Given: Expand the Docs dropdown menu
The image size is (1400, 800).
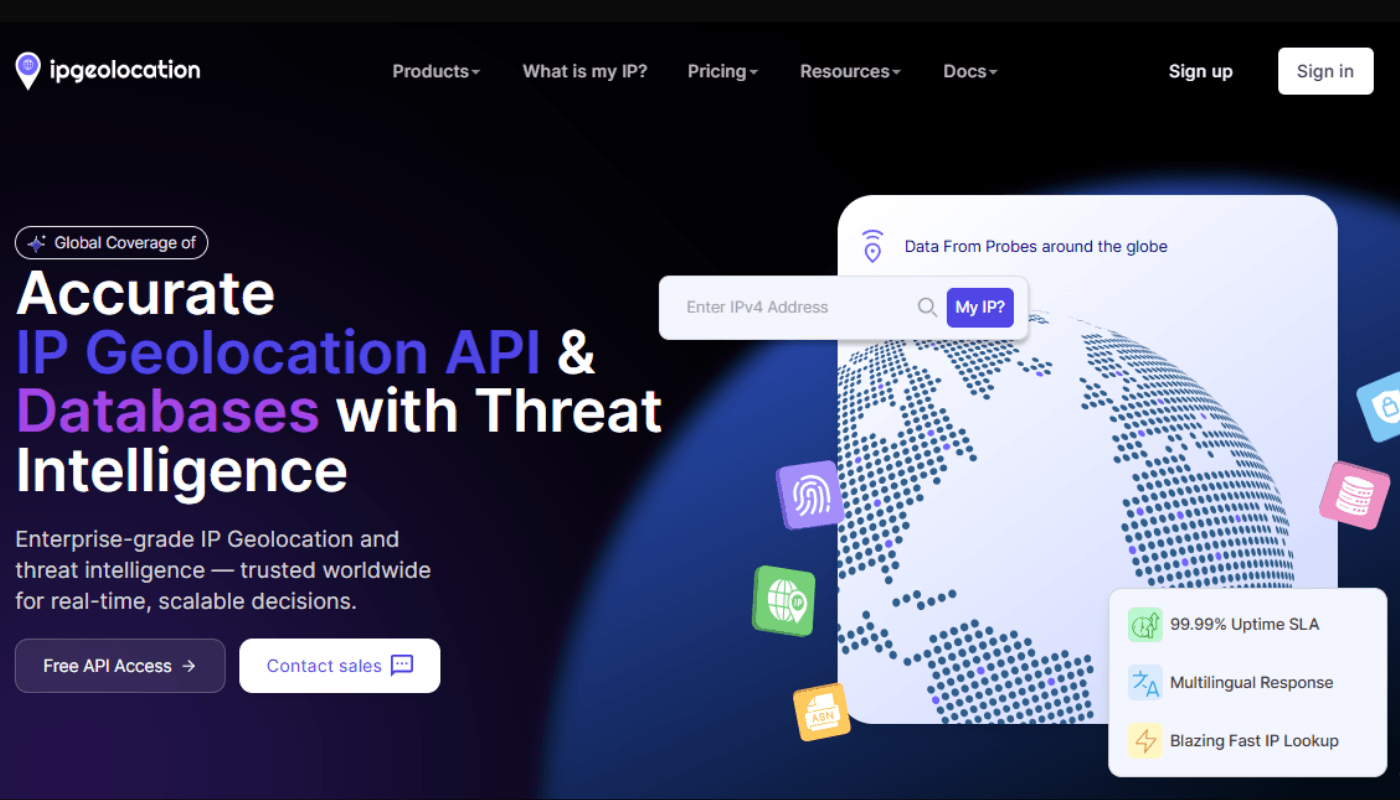Looking at the screenshot, I should pos(970,71).
